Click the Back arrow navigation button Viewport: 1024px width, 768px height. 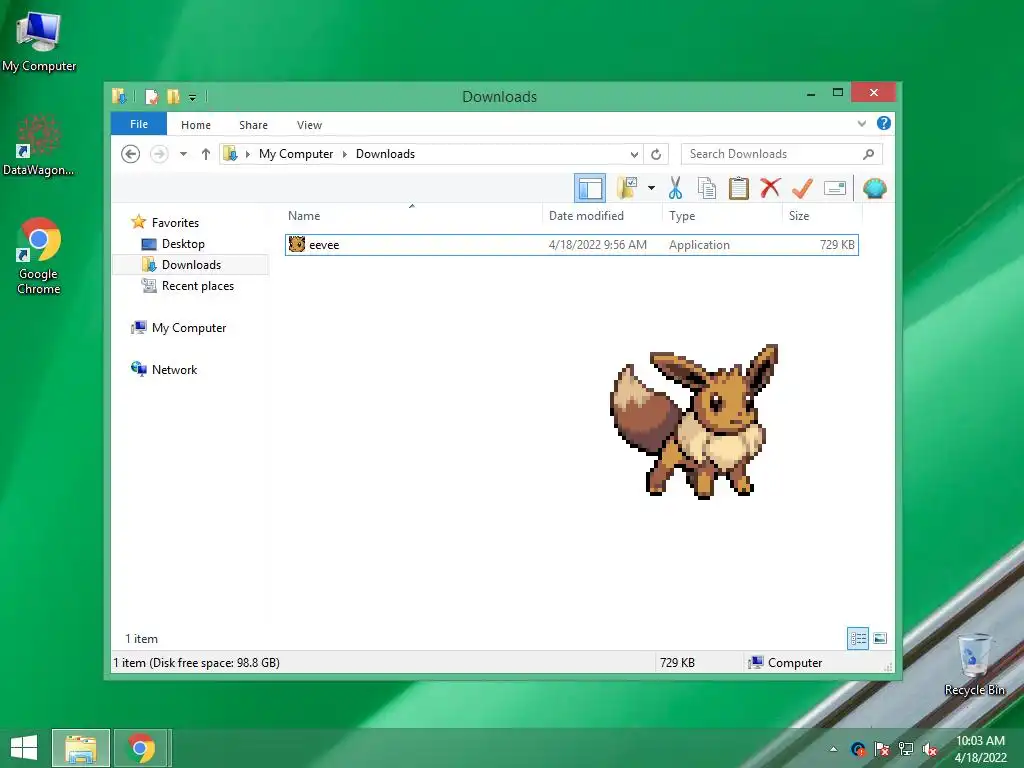pos(131,154)
